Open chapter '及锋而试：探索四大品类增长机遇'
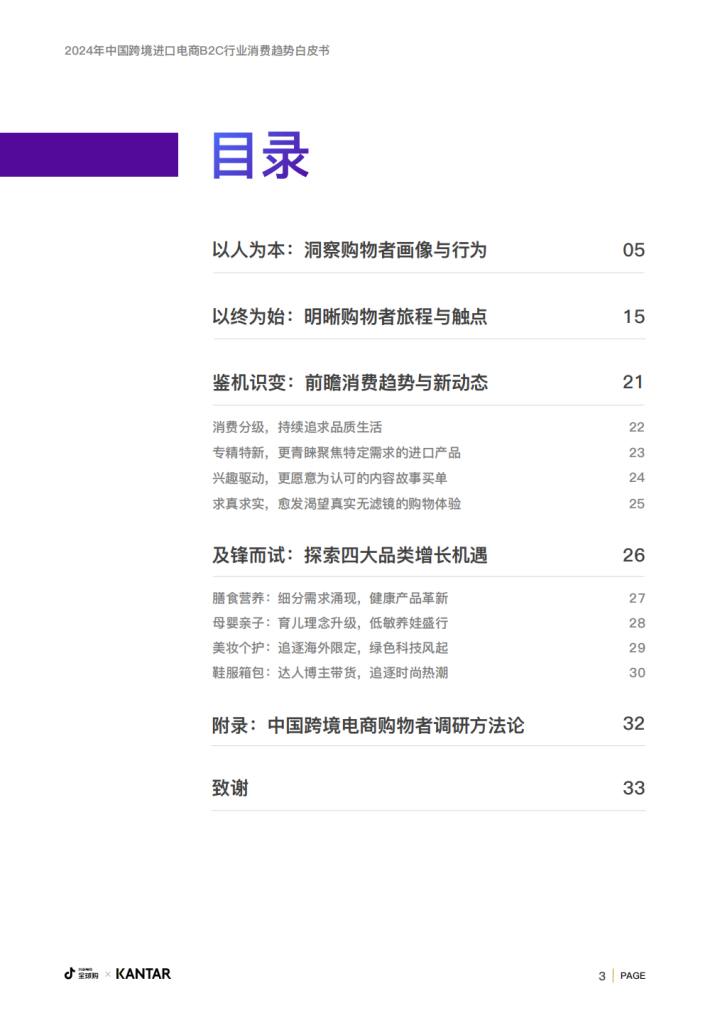Screen dimensions: 710x1025 click(x=349, y=555)
